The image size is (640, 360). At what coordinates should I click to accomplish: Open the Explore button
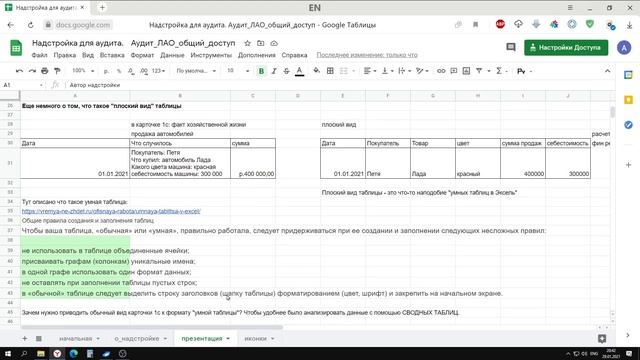[x=602, y=339]
